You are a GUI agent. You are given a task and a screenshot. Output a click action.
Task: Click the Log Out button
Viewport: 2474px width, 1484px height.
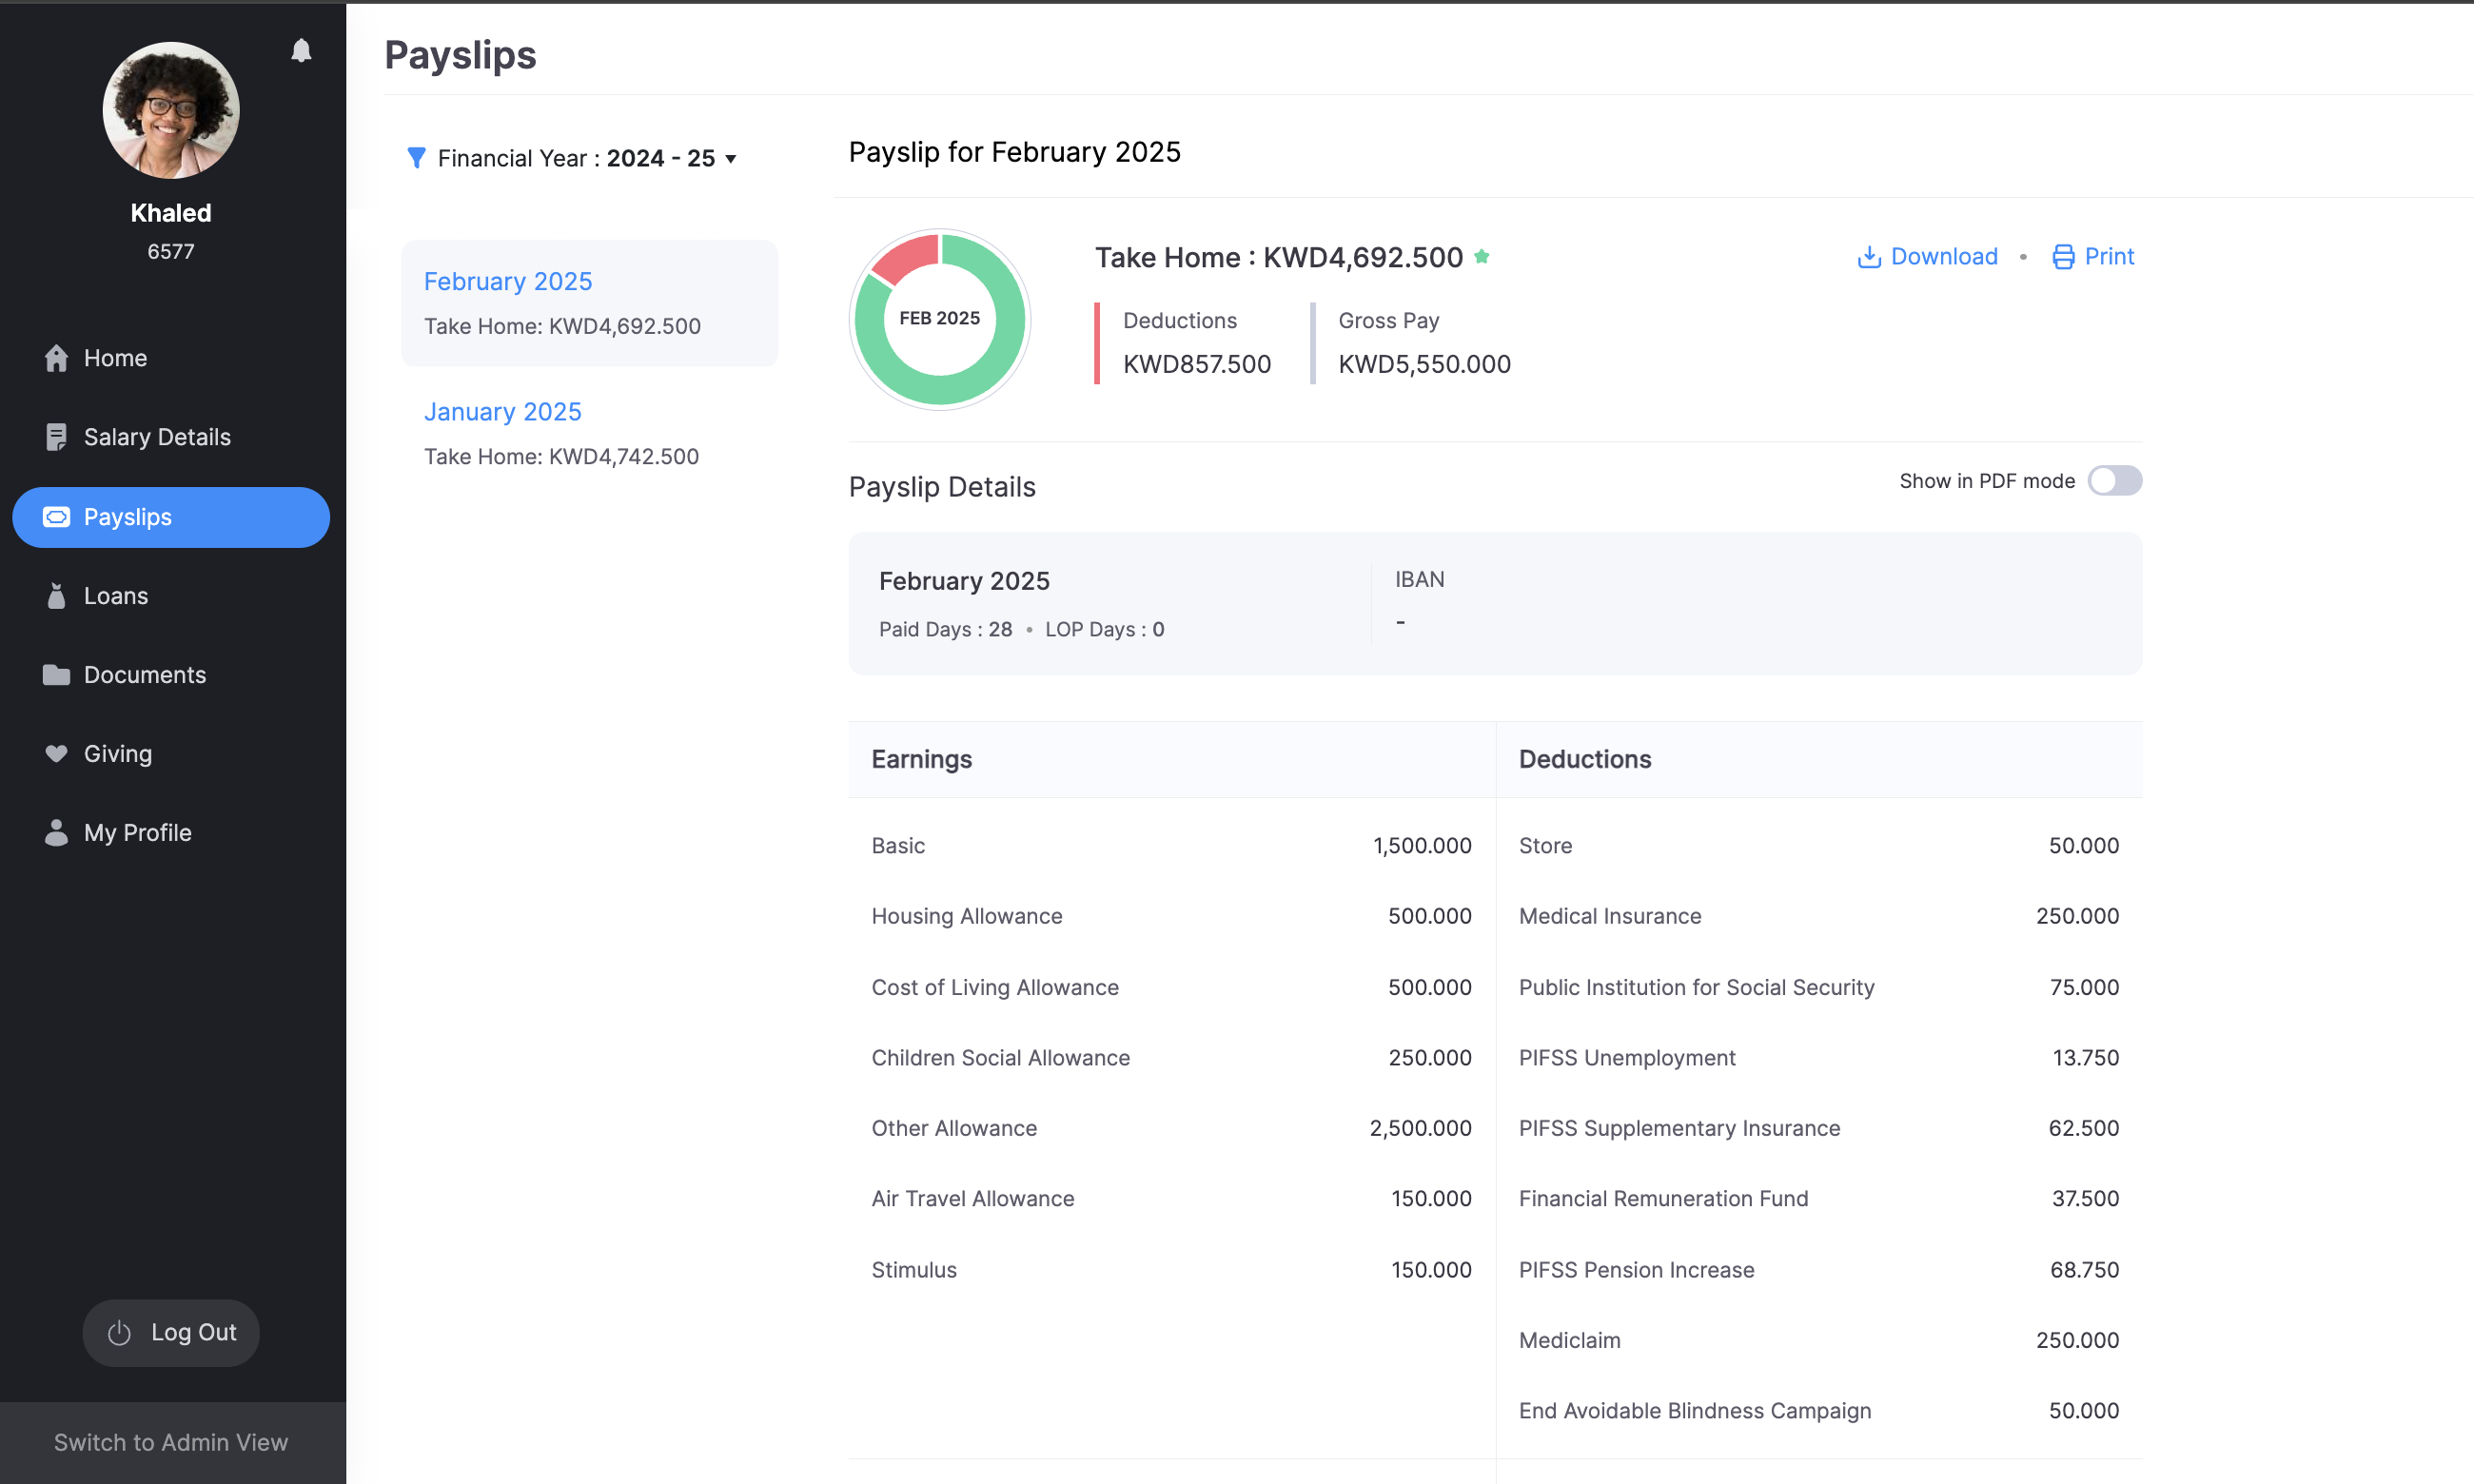pyautogui.click(x=171, y=1333)
